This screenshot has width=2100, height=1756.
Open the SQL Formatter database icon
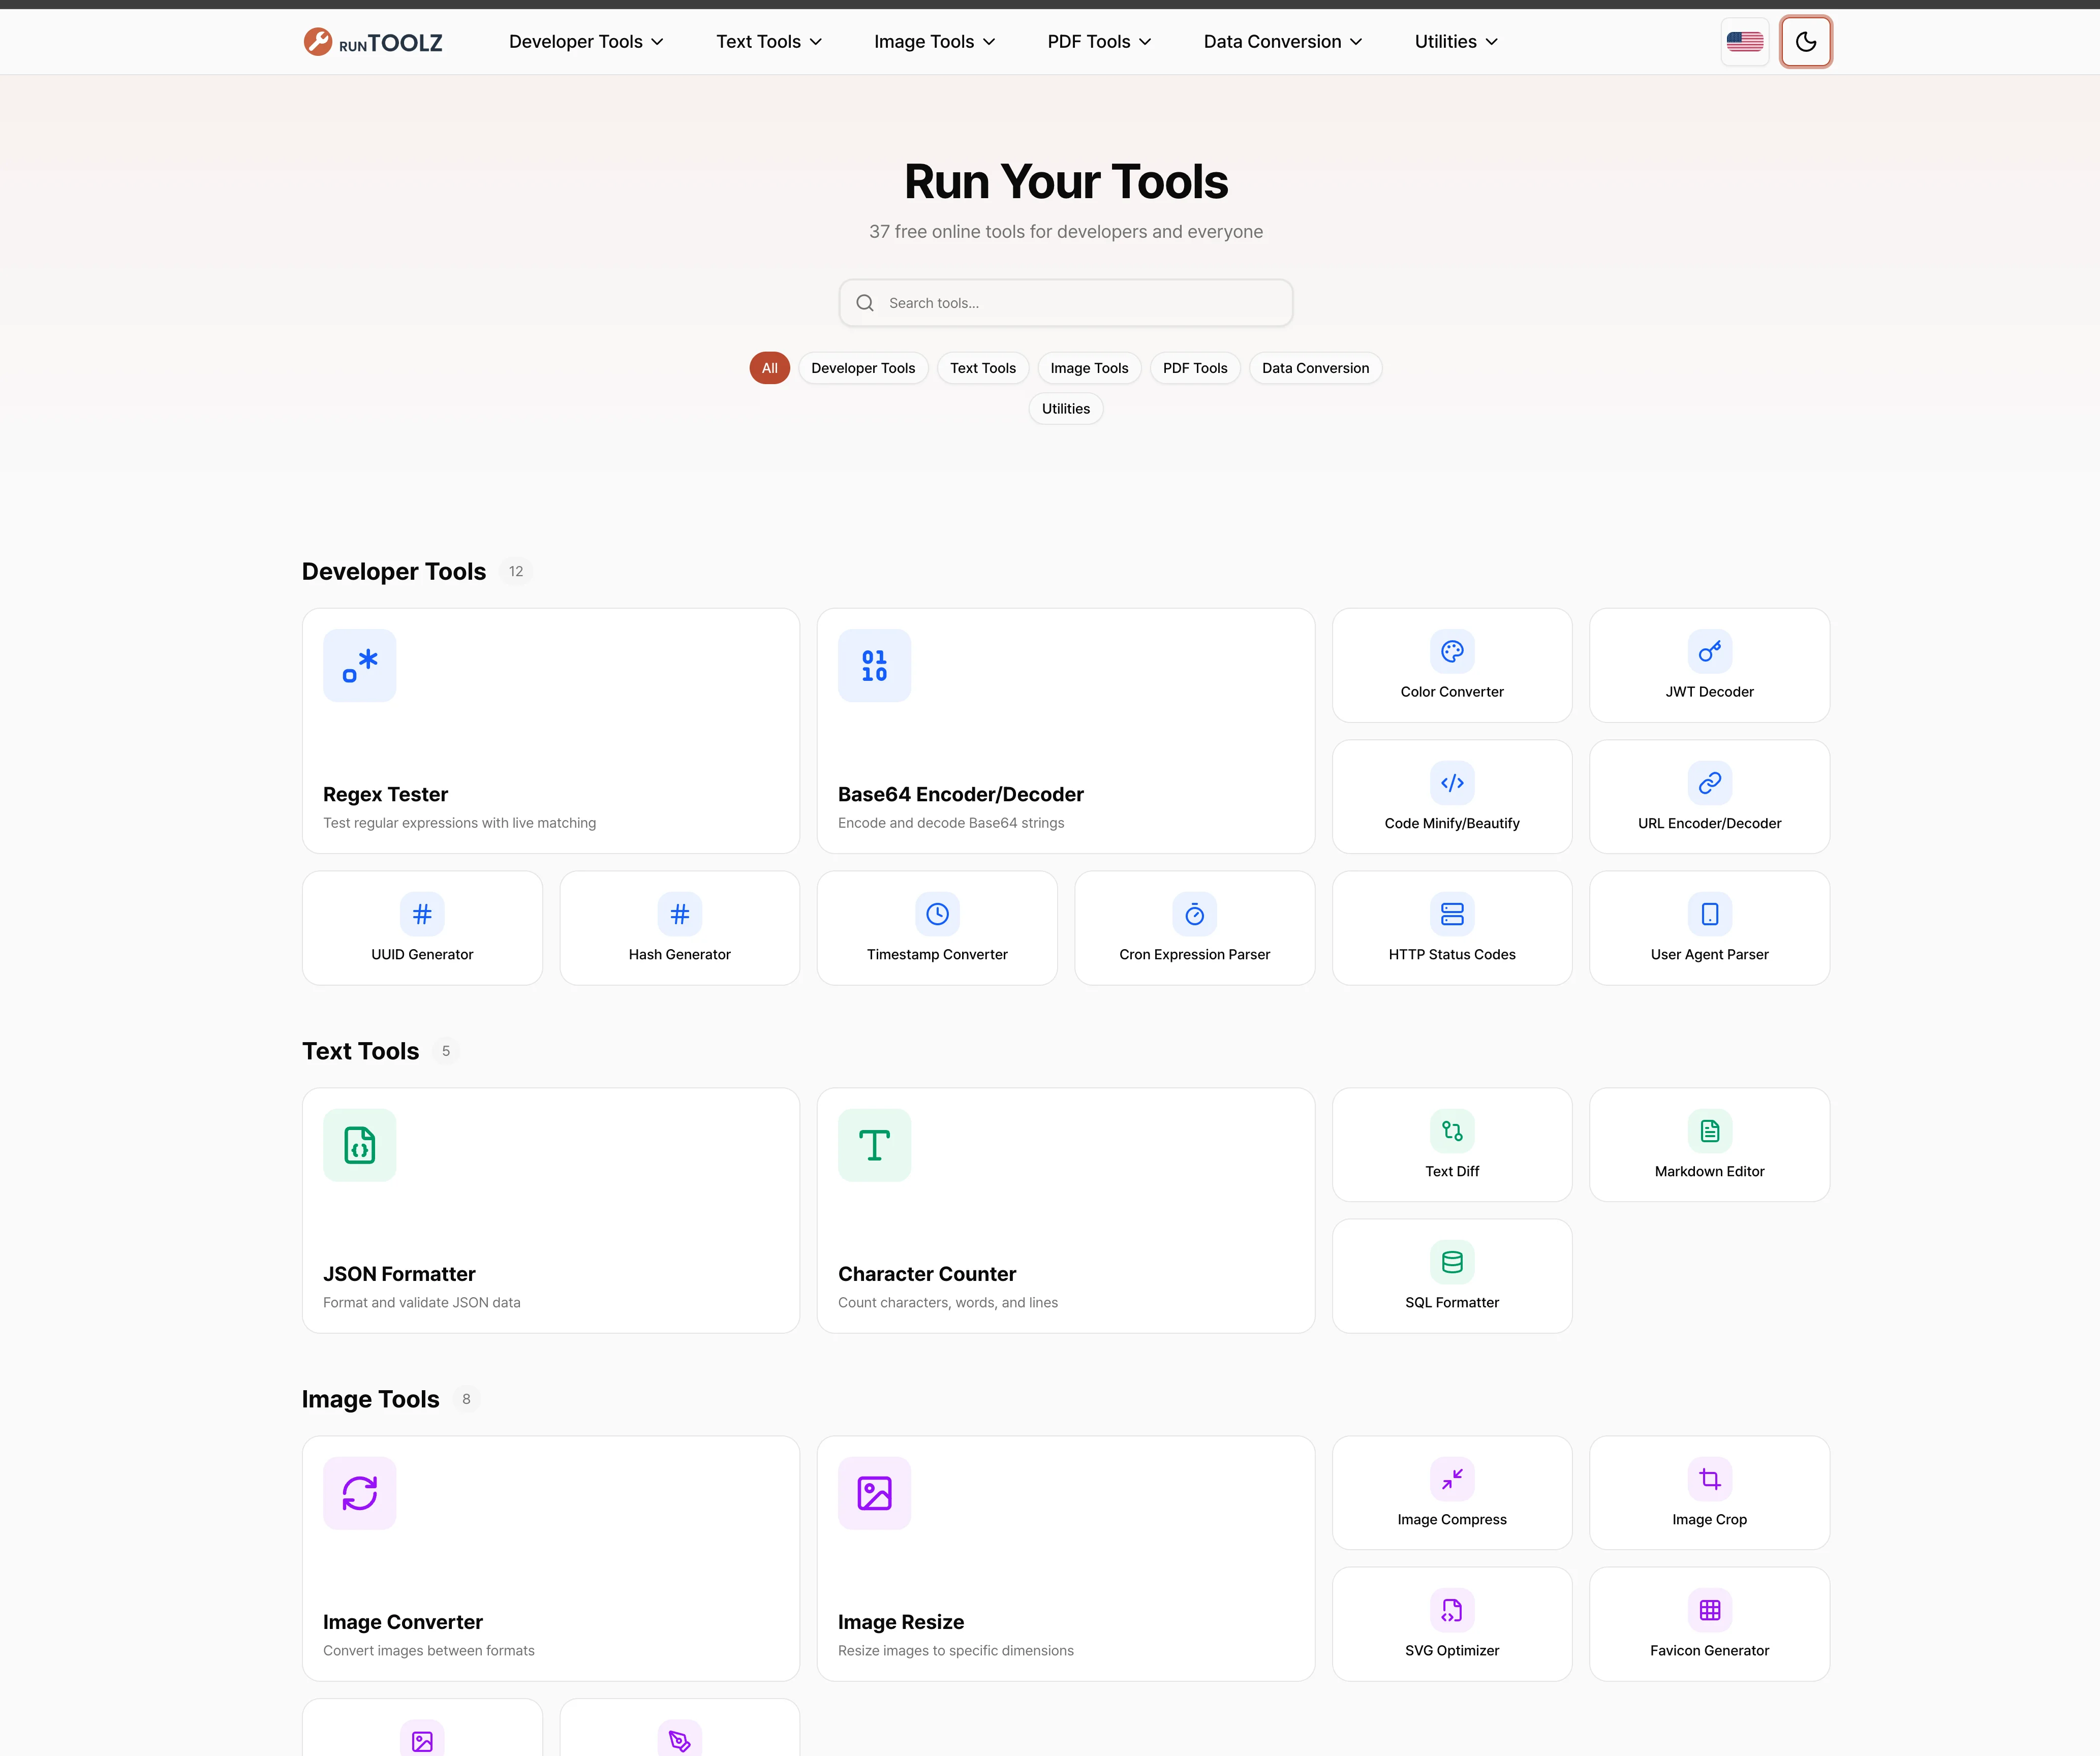(1452, 1261)
